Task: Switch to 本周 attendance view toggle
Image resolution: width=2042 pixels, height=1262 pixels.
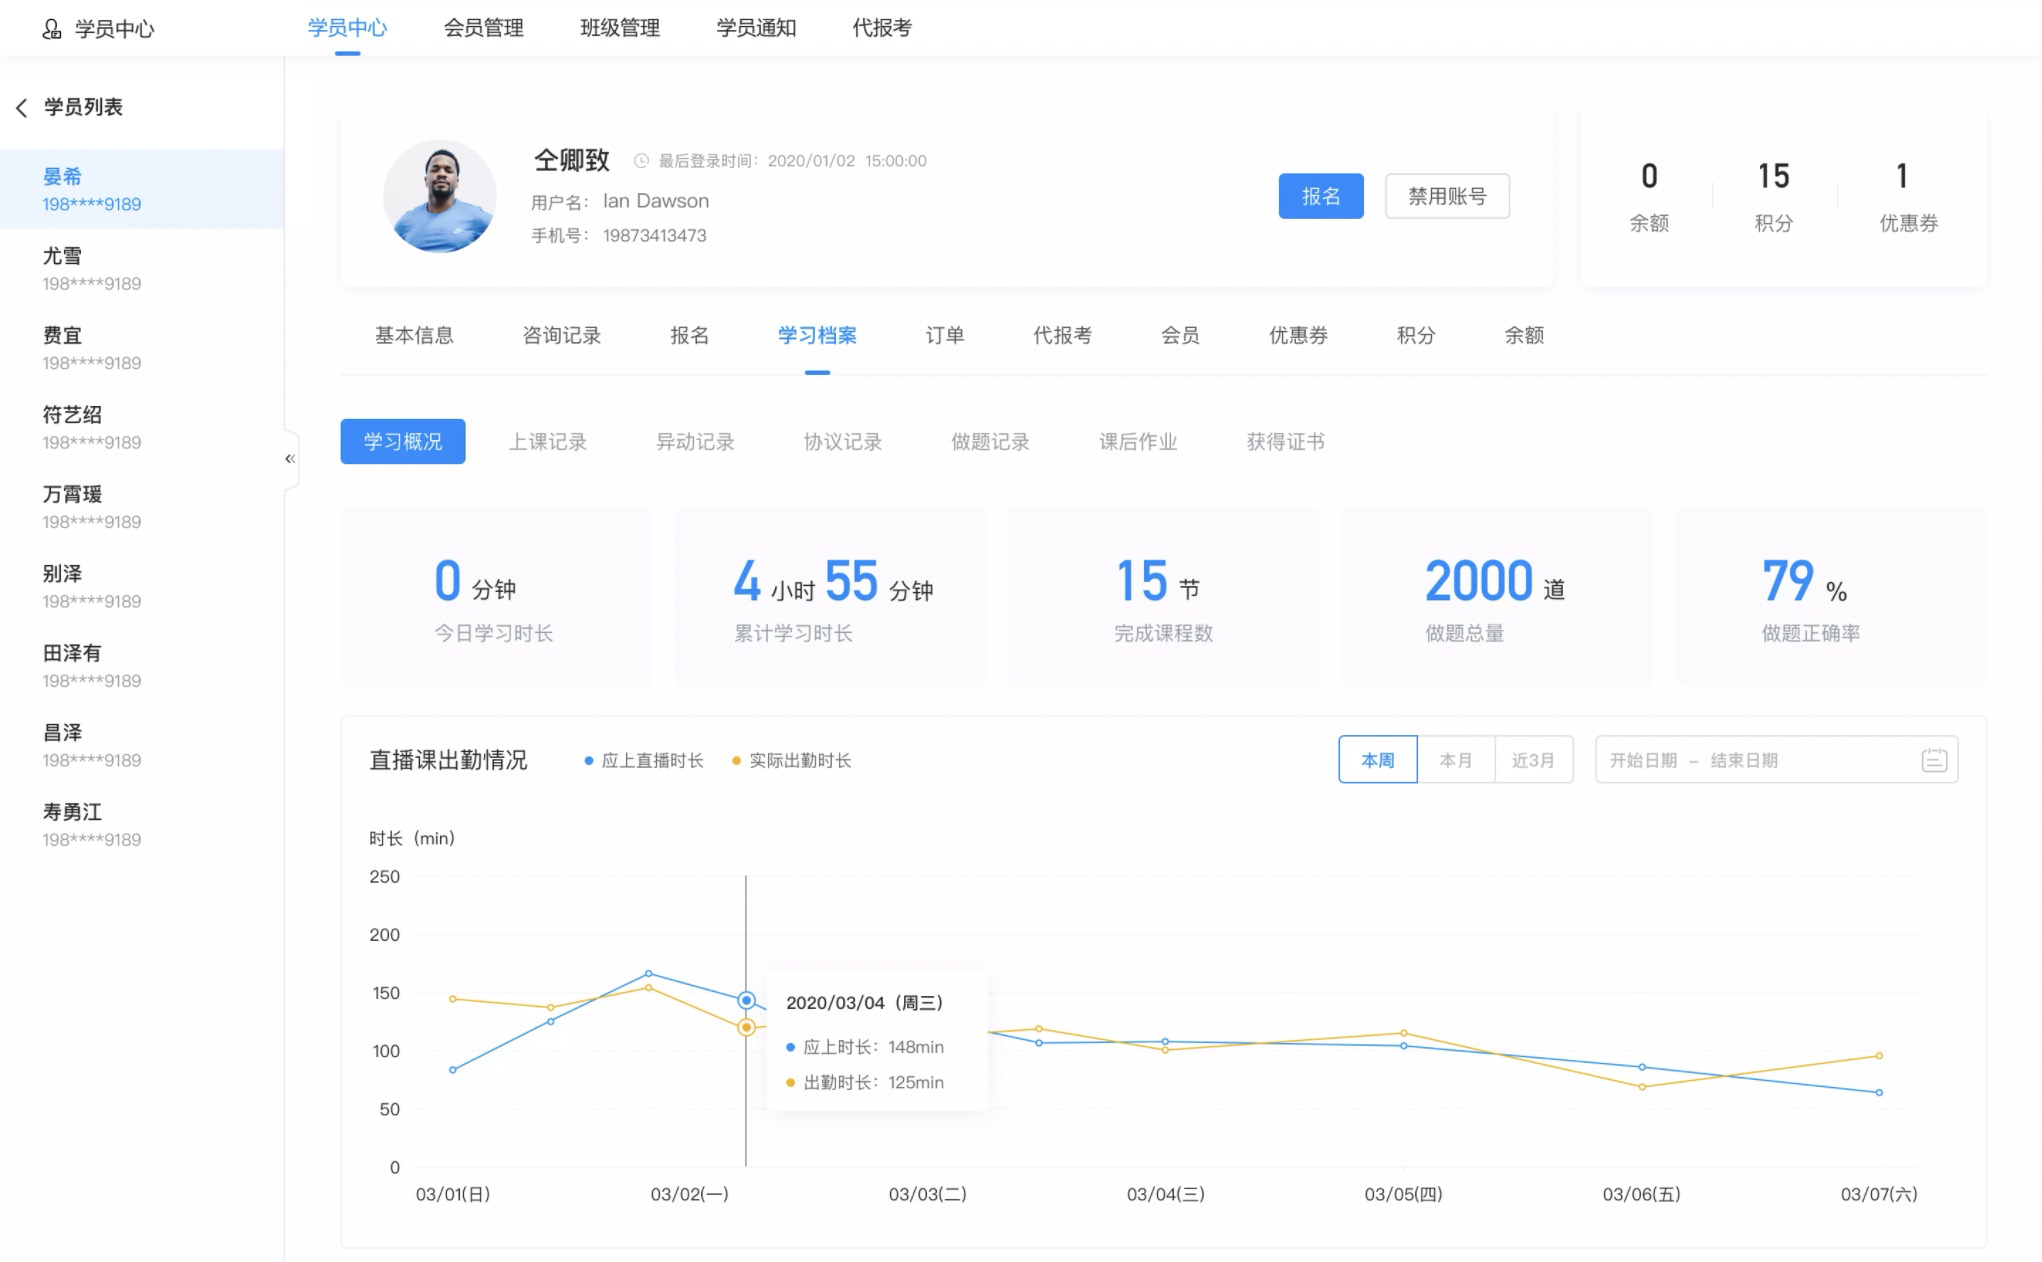Action: pyautogui.click(x=1375, y=760)
